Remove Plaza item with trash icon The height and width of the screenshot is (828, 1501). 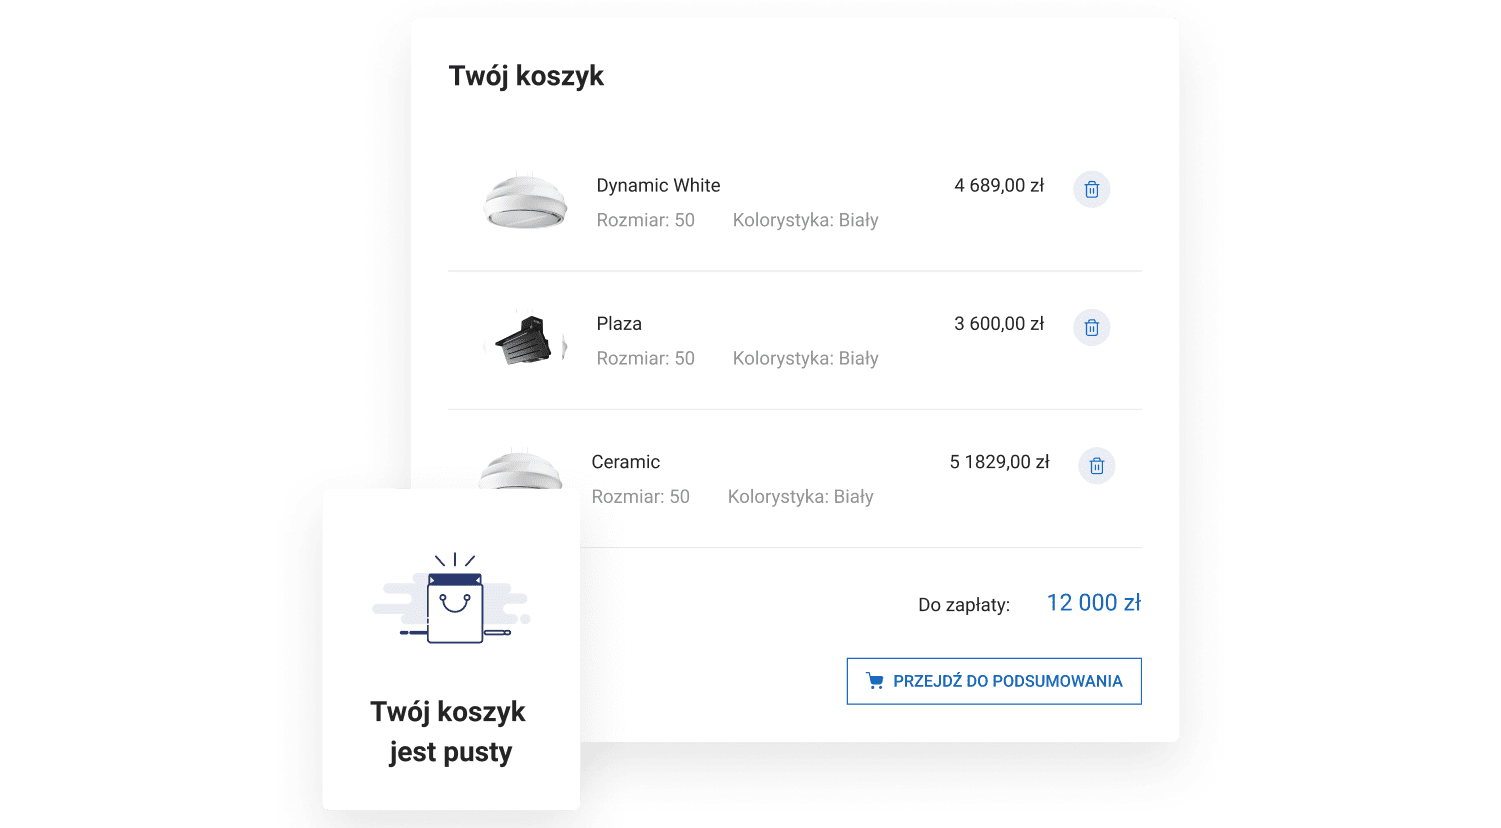pos(1092,327)
